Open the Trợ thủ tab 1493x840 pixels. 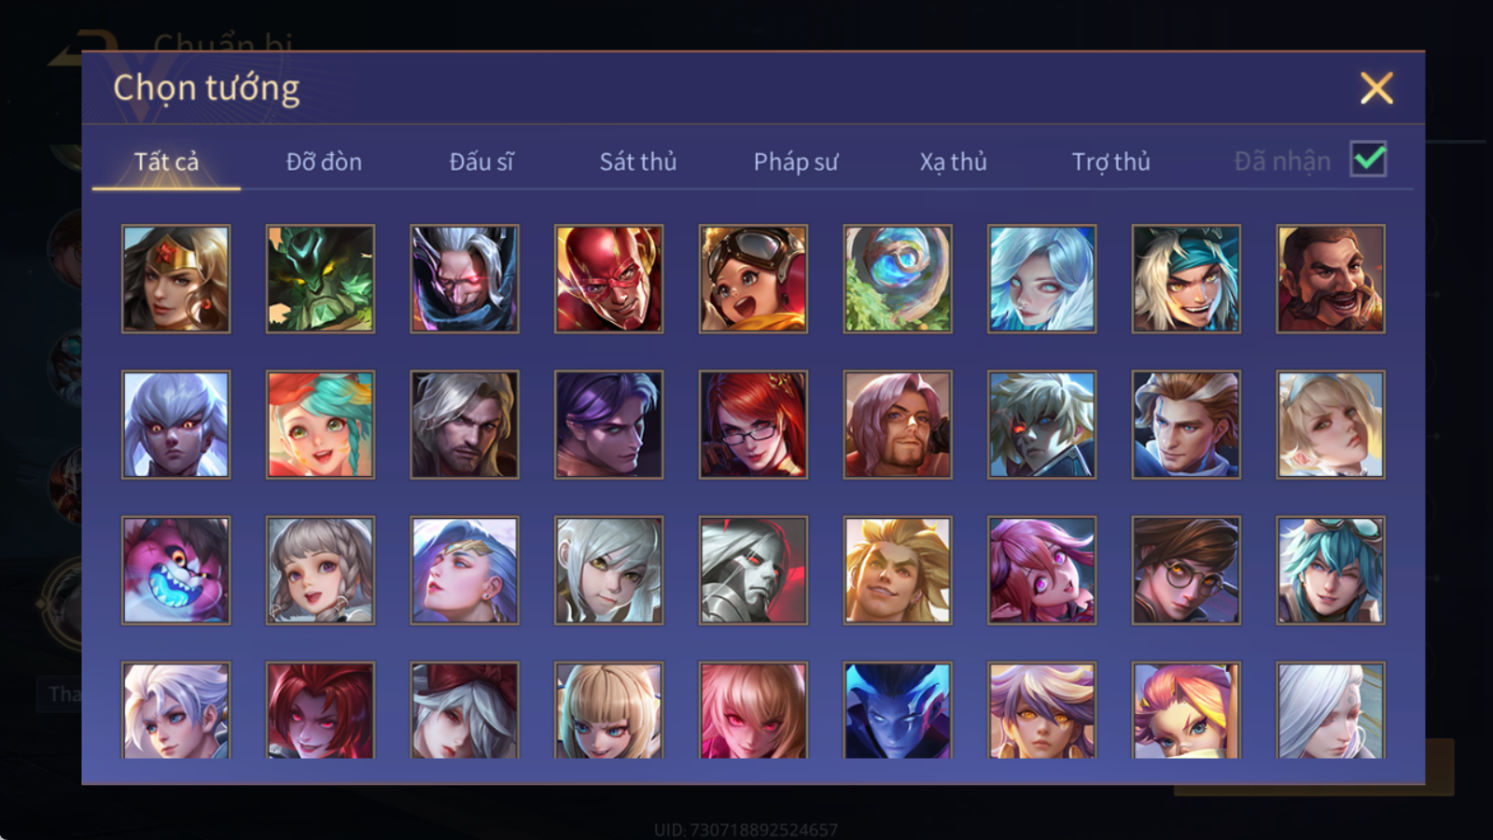(x=1110, y=162)
